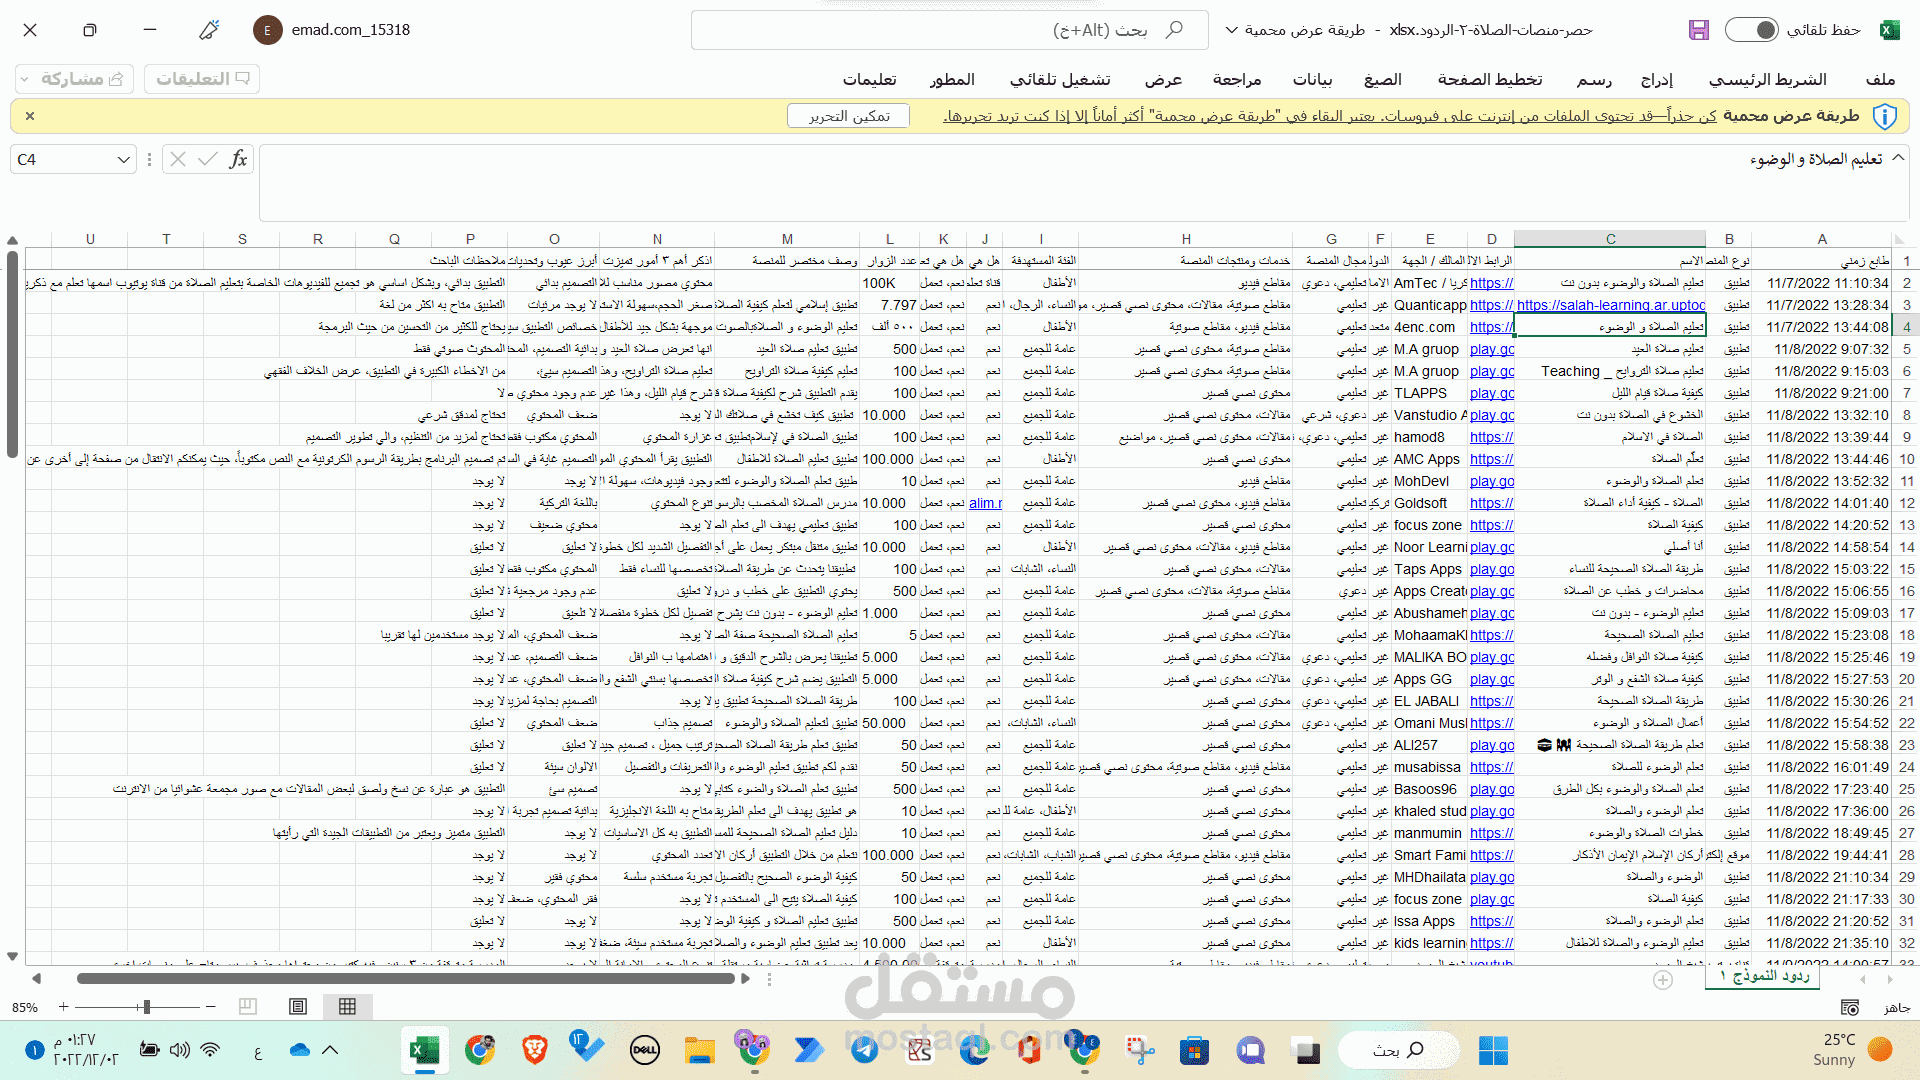Open the https link in cell D9

(x=1491, y=437)
